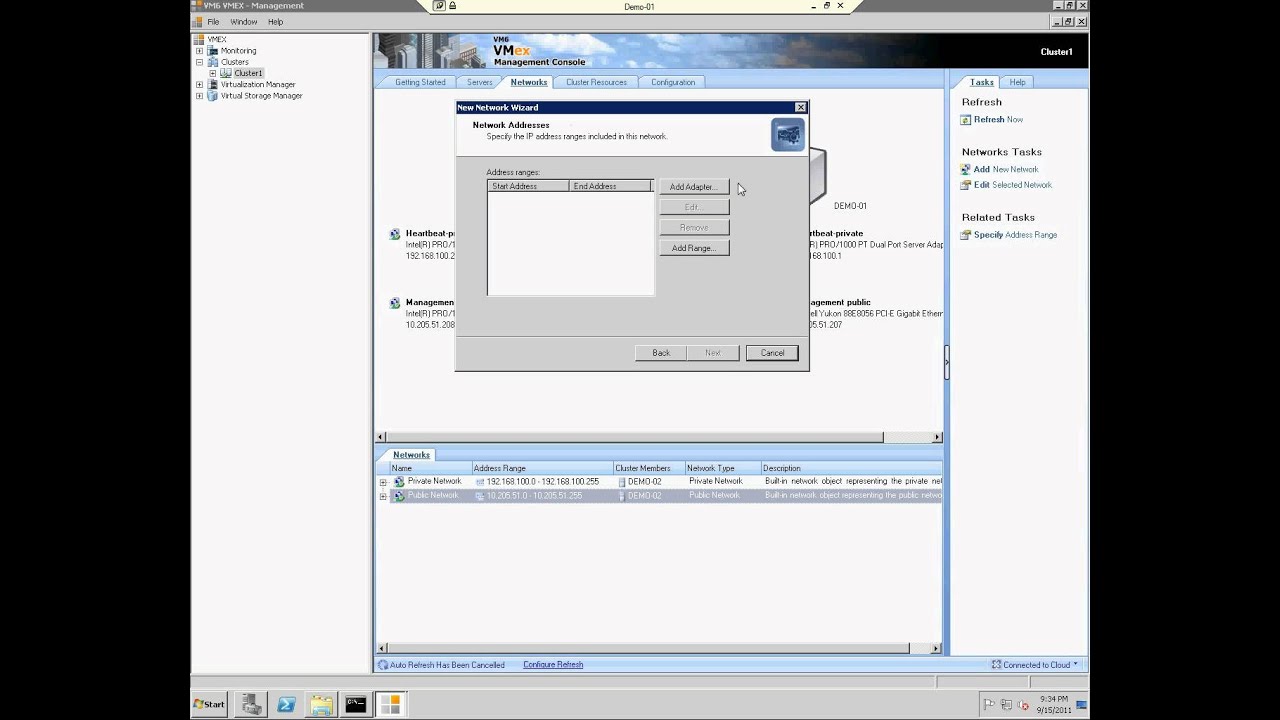1280x720 pixels.
Task: Click the Start button
Action: point(209,705)
